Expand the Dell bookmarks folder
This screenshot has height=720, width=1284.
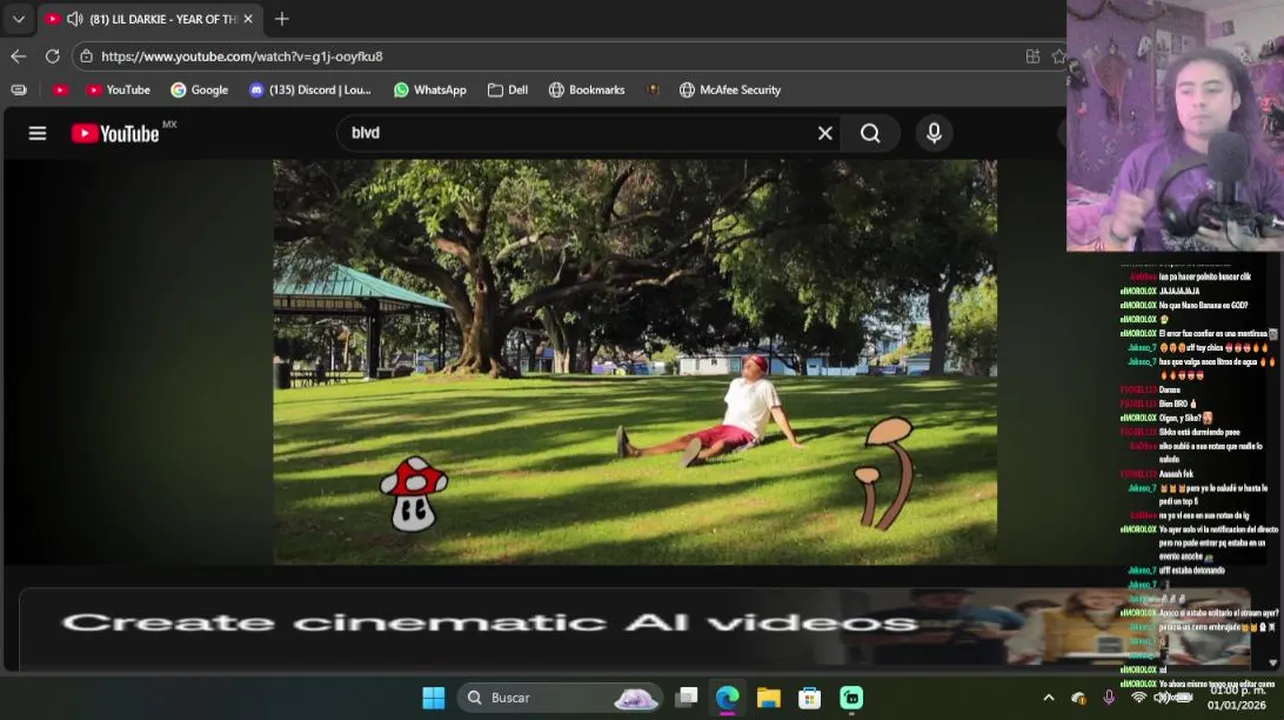coord(508,90)
